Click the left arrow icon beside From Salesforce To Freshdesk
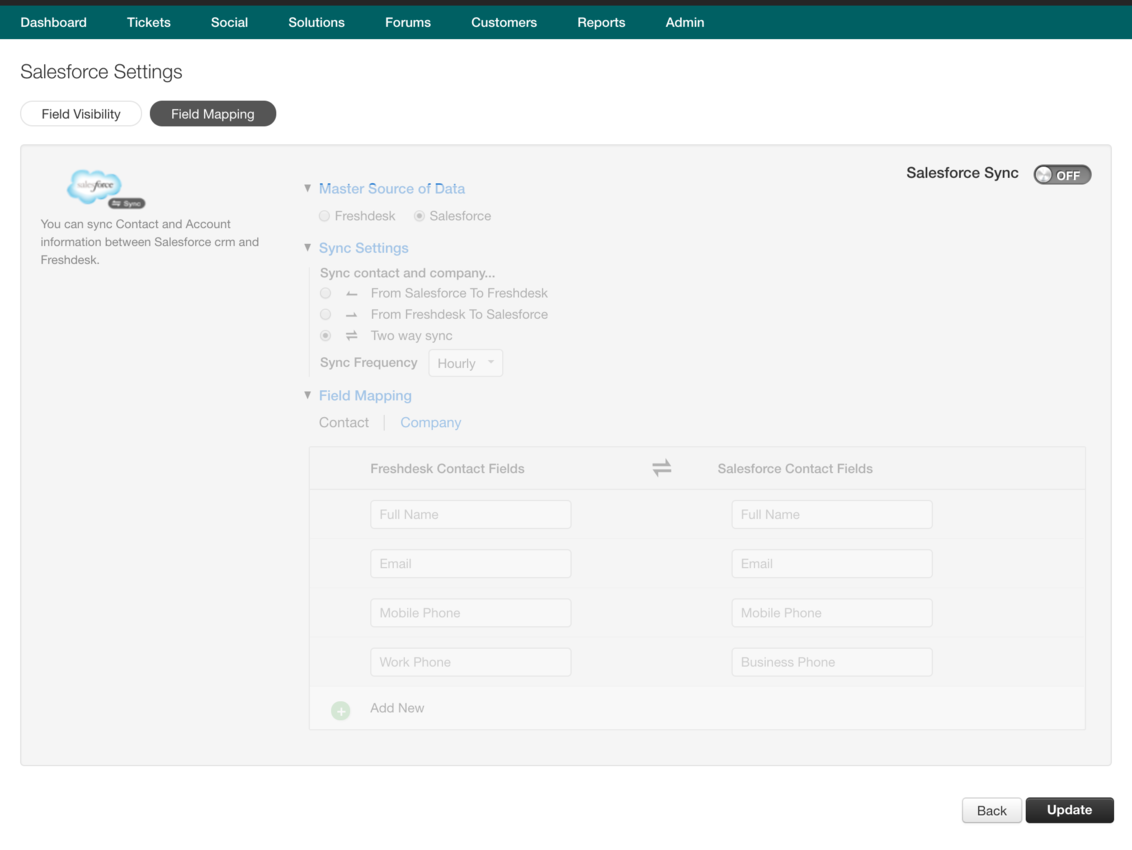This screenshot has width=1132, height=850. (x=351, y=292)
